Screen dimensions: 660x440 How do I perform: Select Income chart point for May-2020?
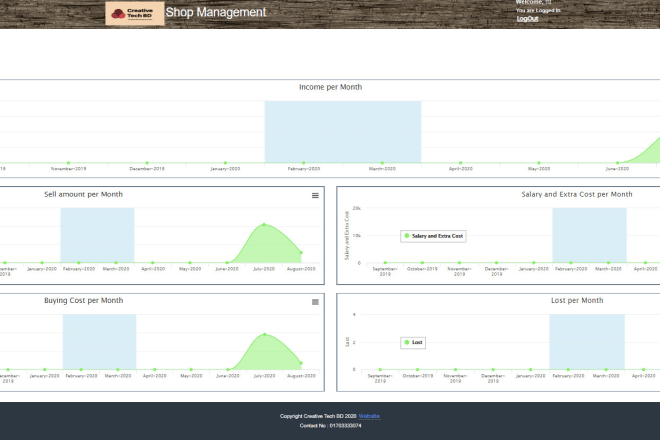(x=539, y=163)
